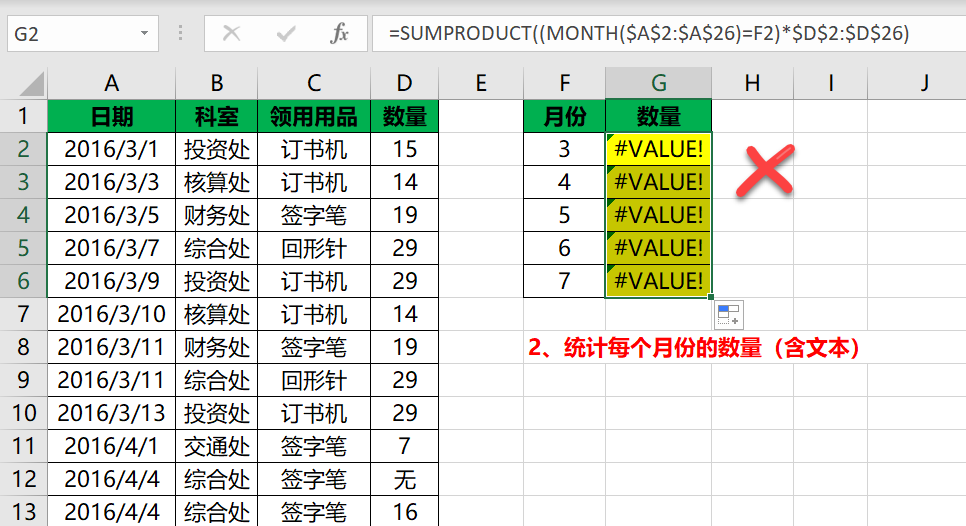Select row 7 header
966x526 pixels.
coord(23,314)
